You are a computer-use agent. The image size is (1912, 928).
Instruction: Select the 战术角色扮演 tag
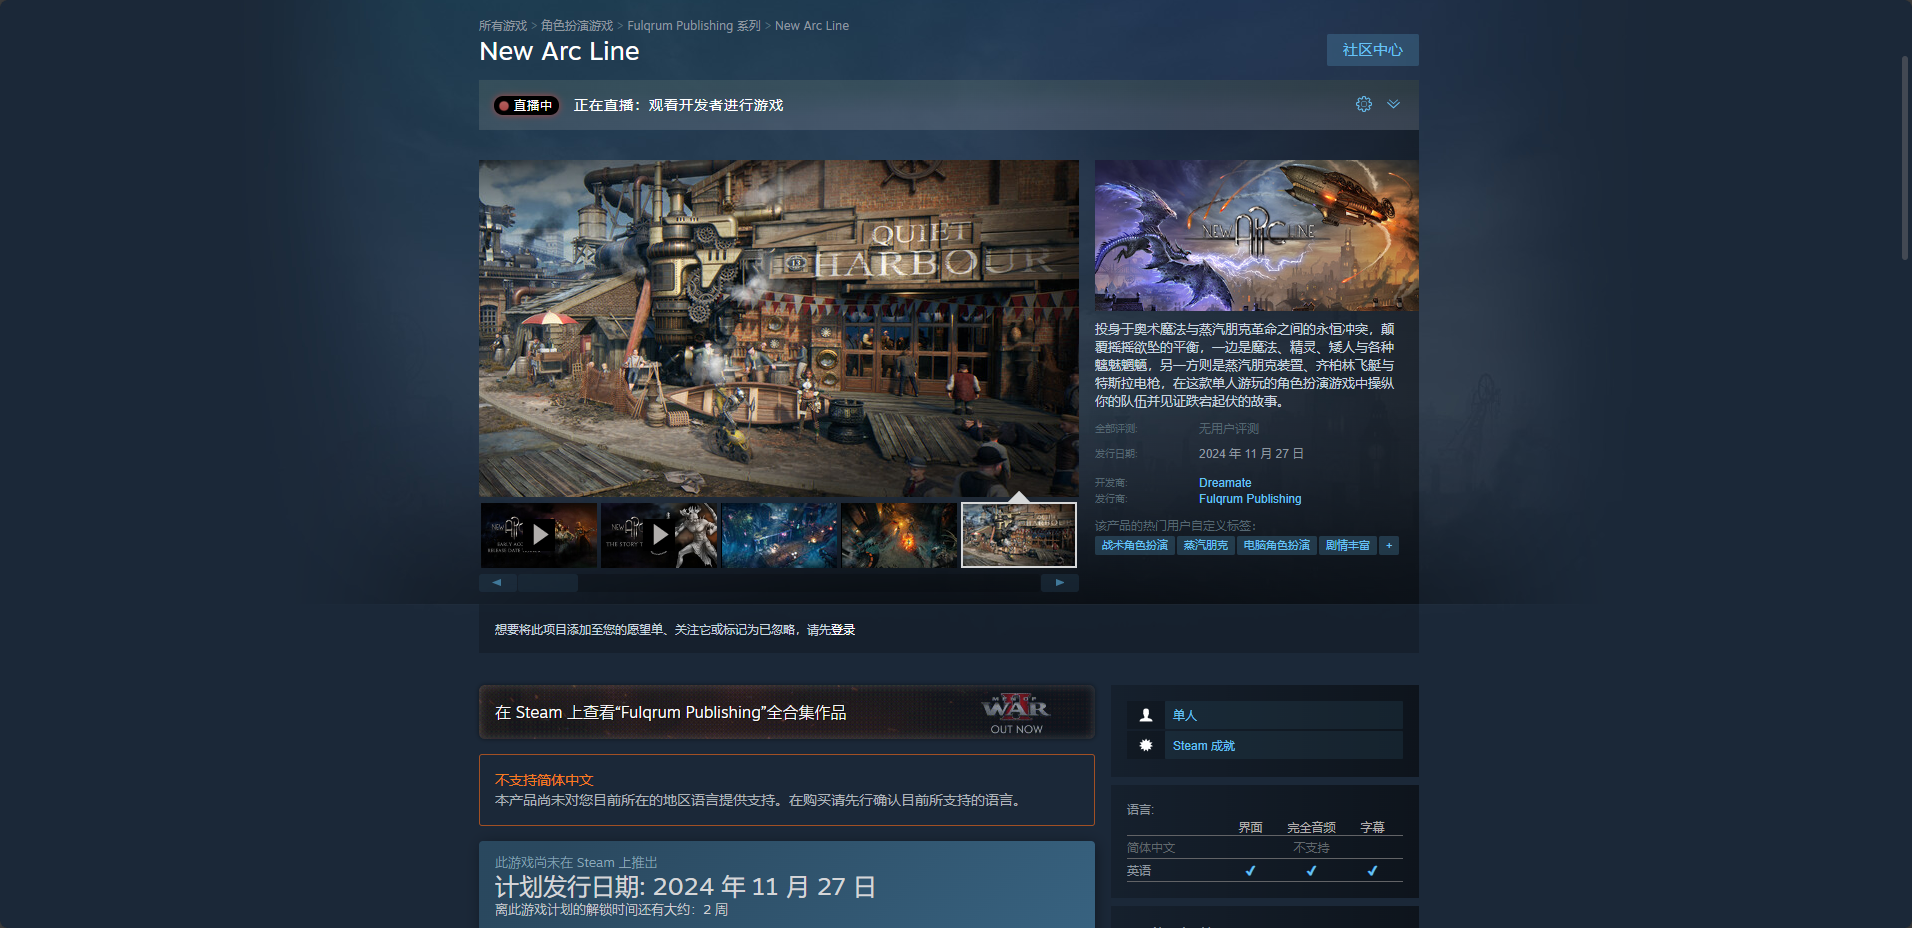(1135, 546)
